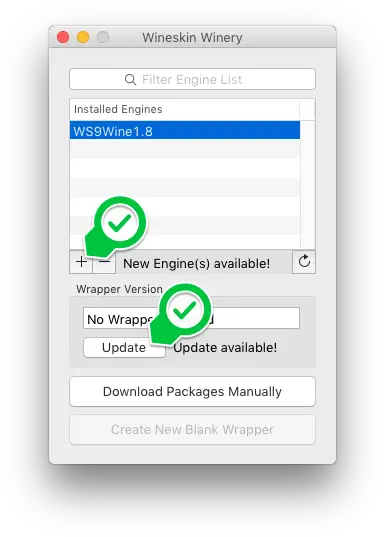Minimize window with yellow button
The width and height of the screenshot is (384, 537).
click(x=83, y=37)
